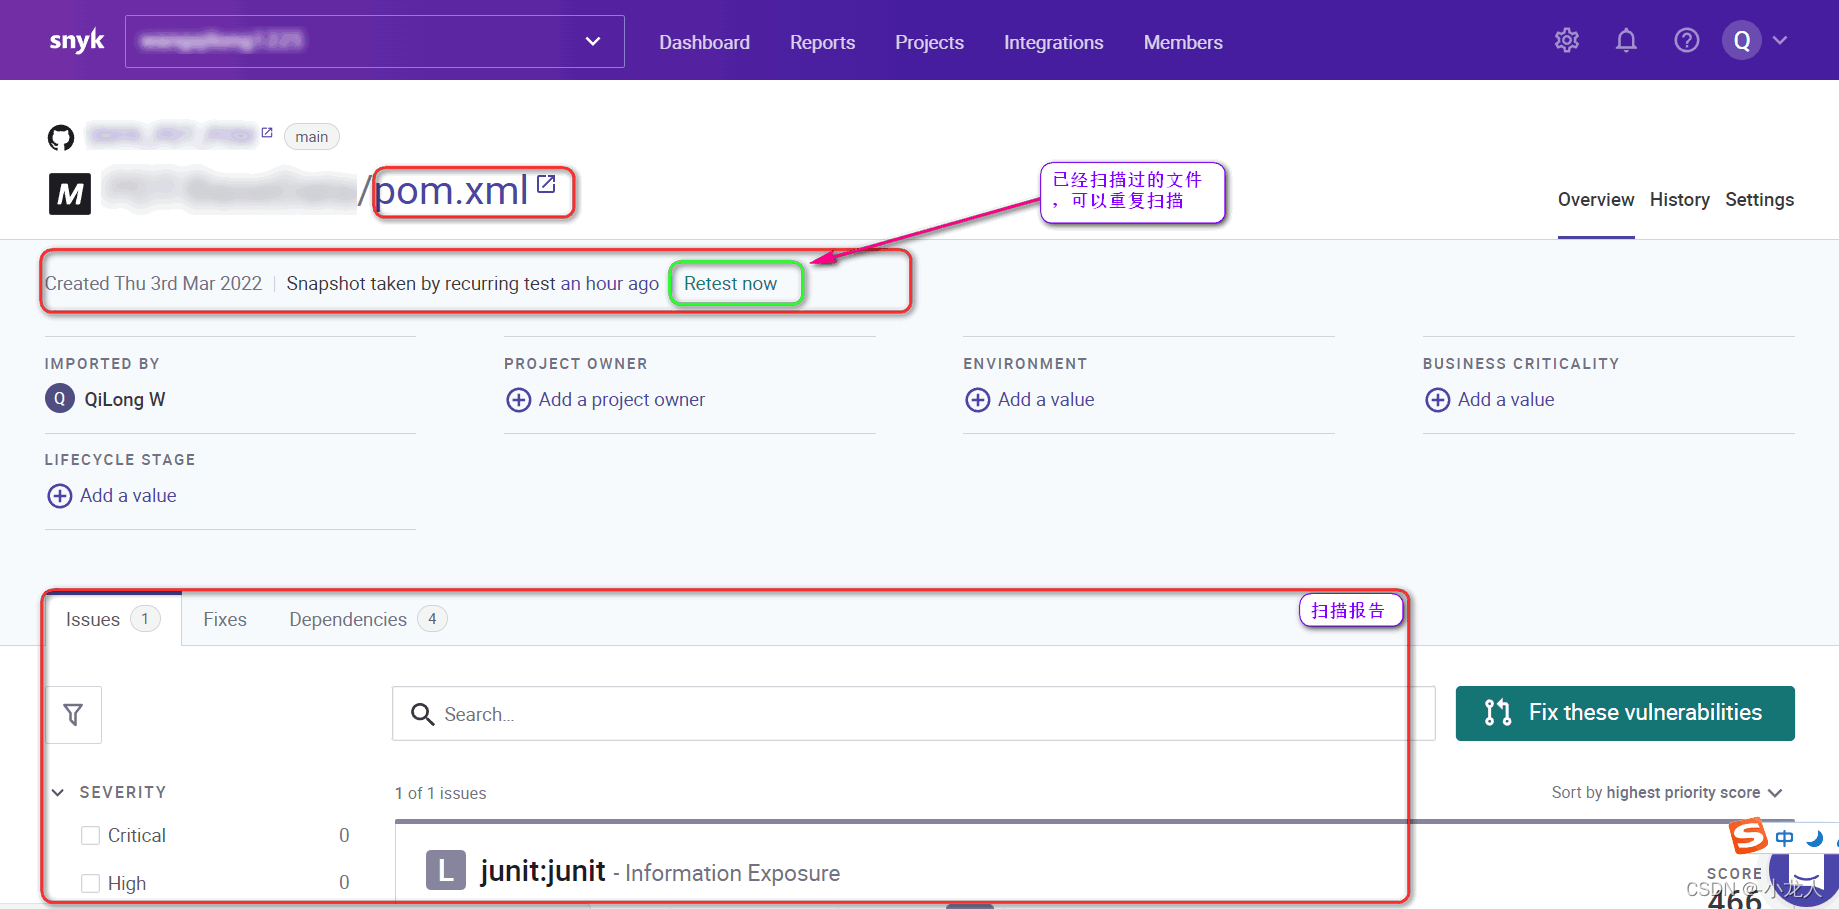Open the settings gear icon

pyautogui.click(x=1567, y=40)
